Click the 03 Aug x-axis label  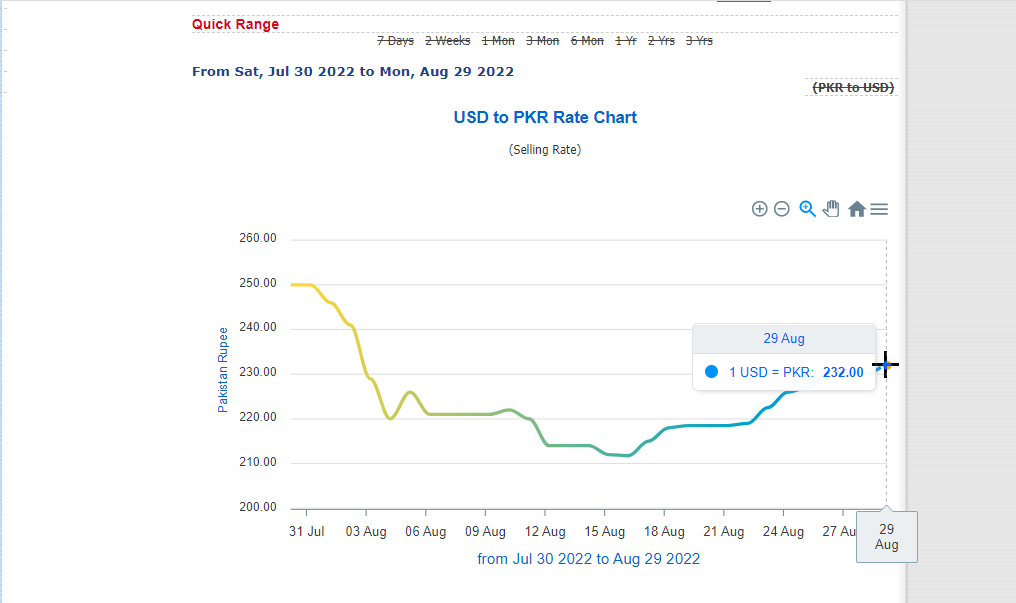point(366,532)
